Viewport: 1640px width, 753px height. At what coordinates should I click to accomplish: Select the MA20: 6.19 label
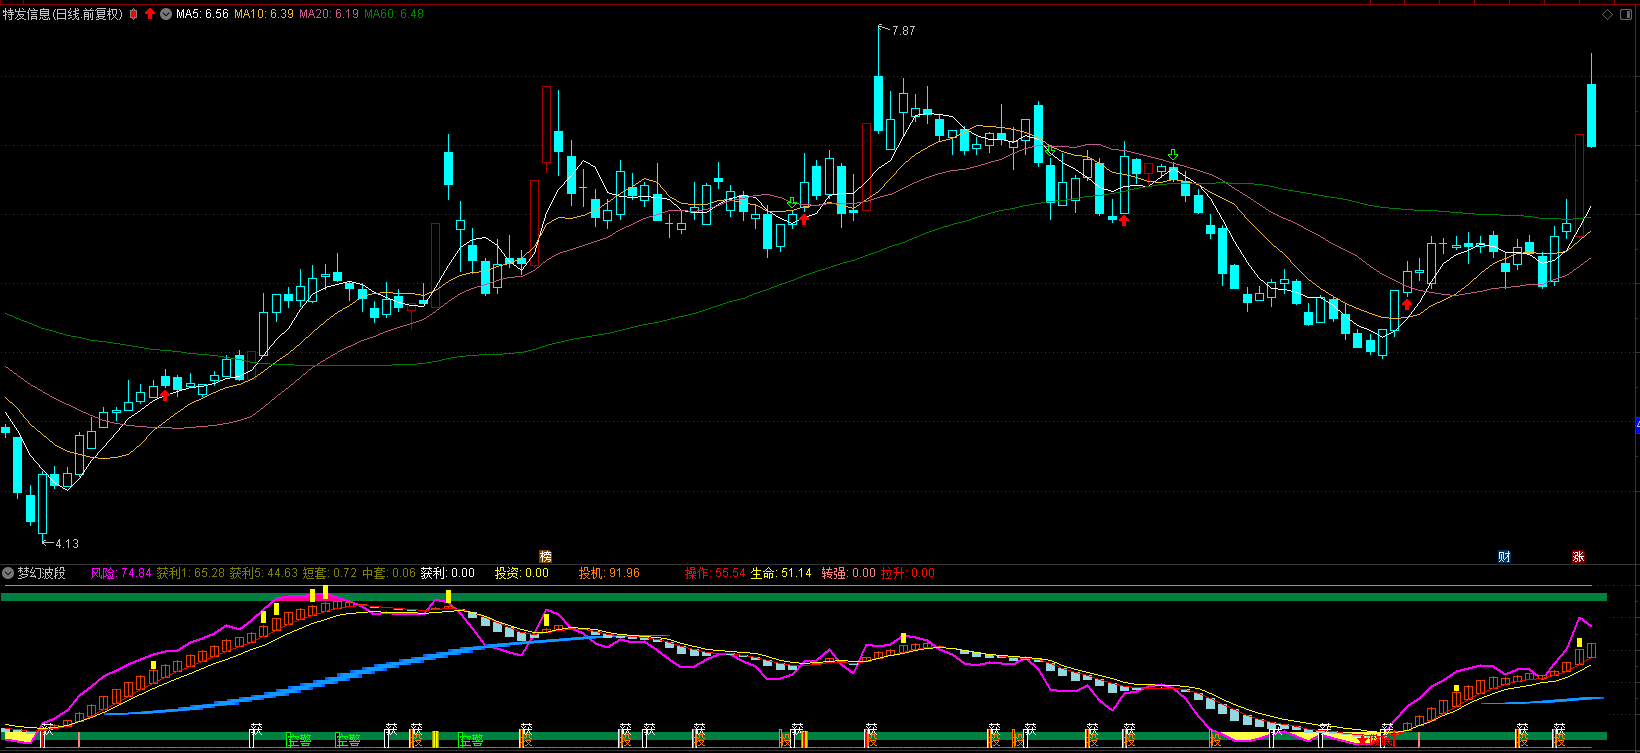coord(329,14)
